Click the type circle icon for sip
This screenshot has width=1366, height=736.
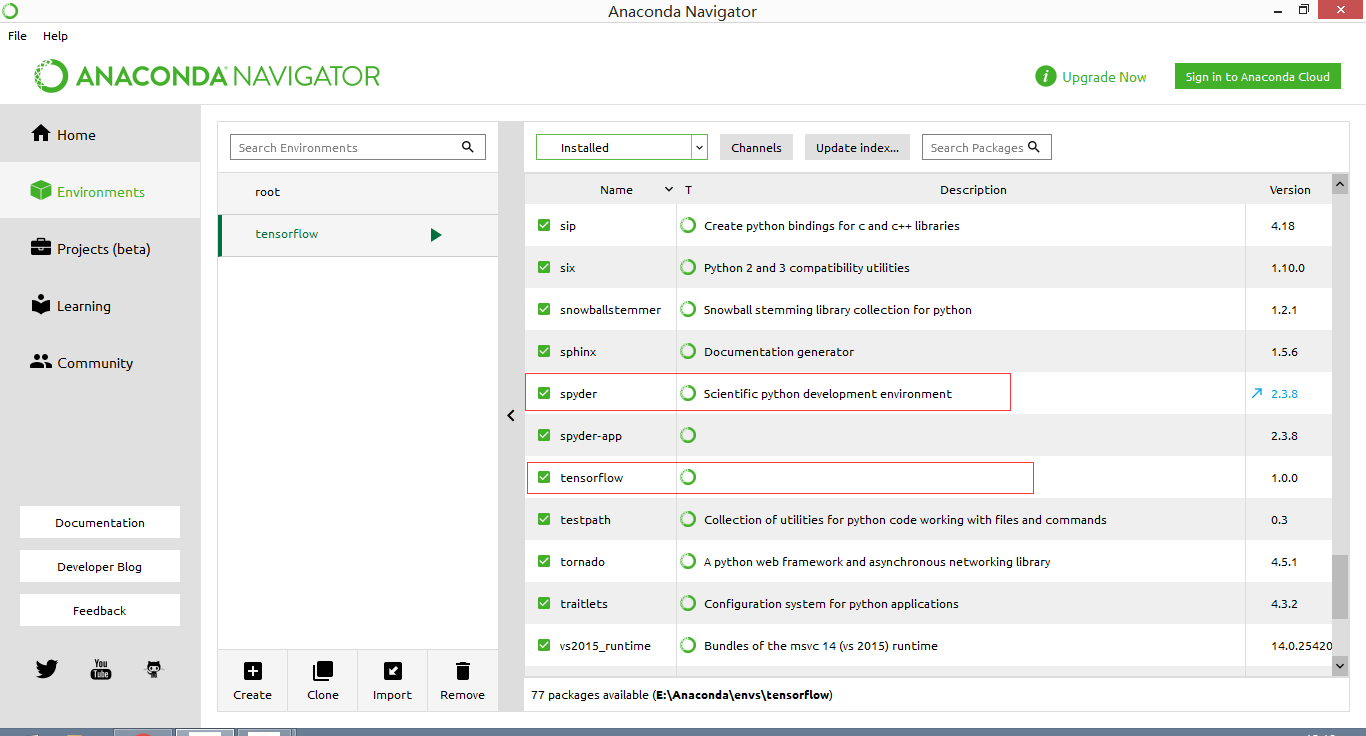[x=688, y=225]
